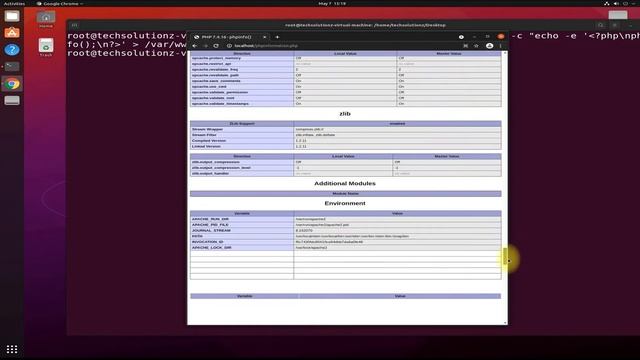The height and width of the screenshot is (360, 640).
Task: Click the Stream Filter row label
Action: click(242, 135)
